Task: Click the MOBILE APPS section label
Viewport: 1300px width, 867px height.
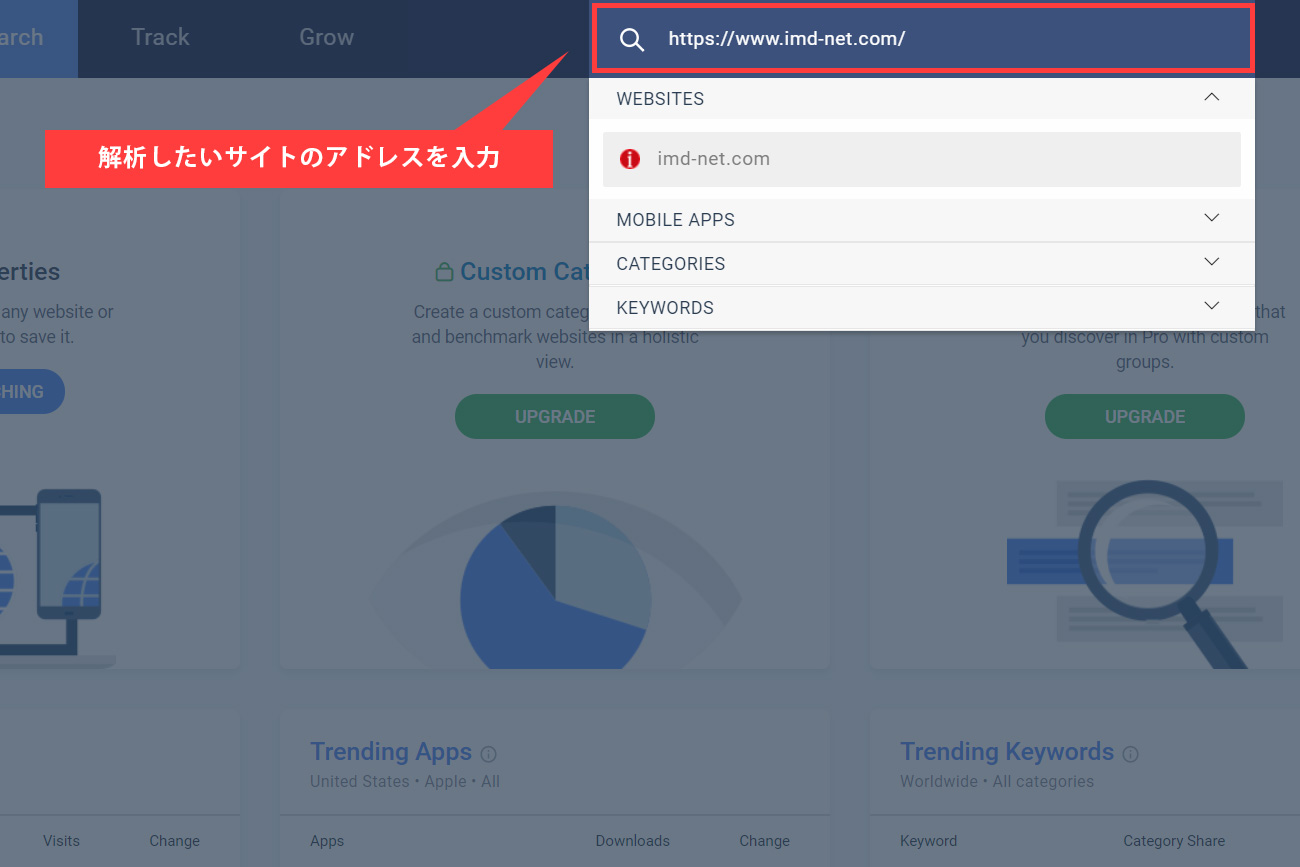Action: 676,220
